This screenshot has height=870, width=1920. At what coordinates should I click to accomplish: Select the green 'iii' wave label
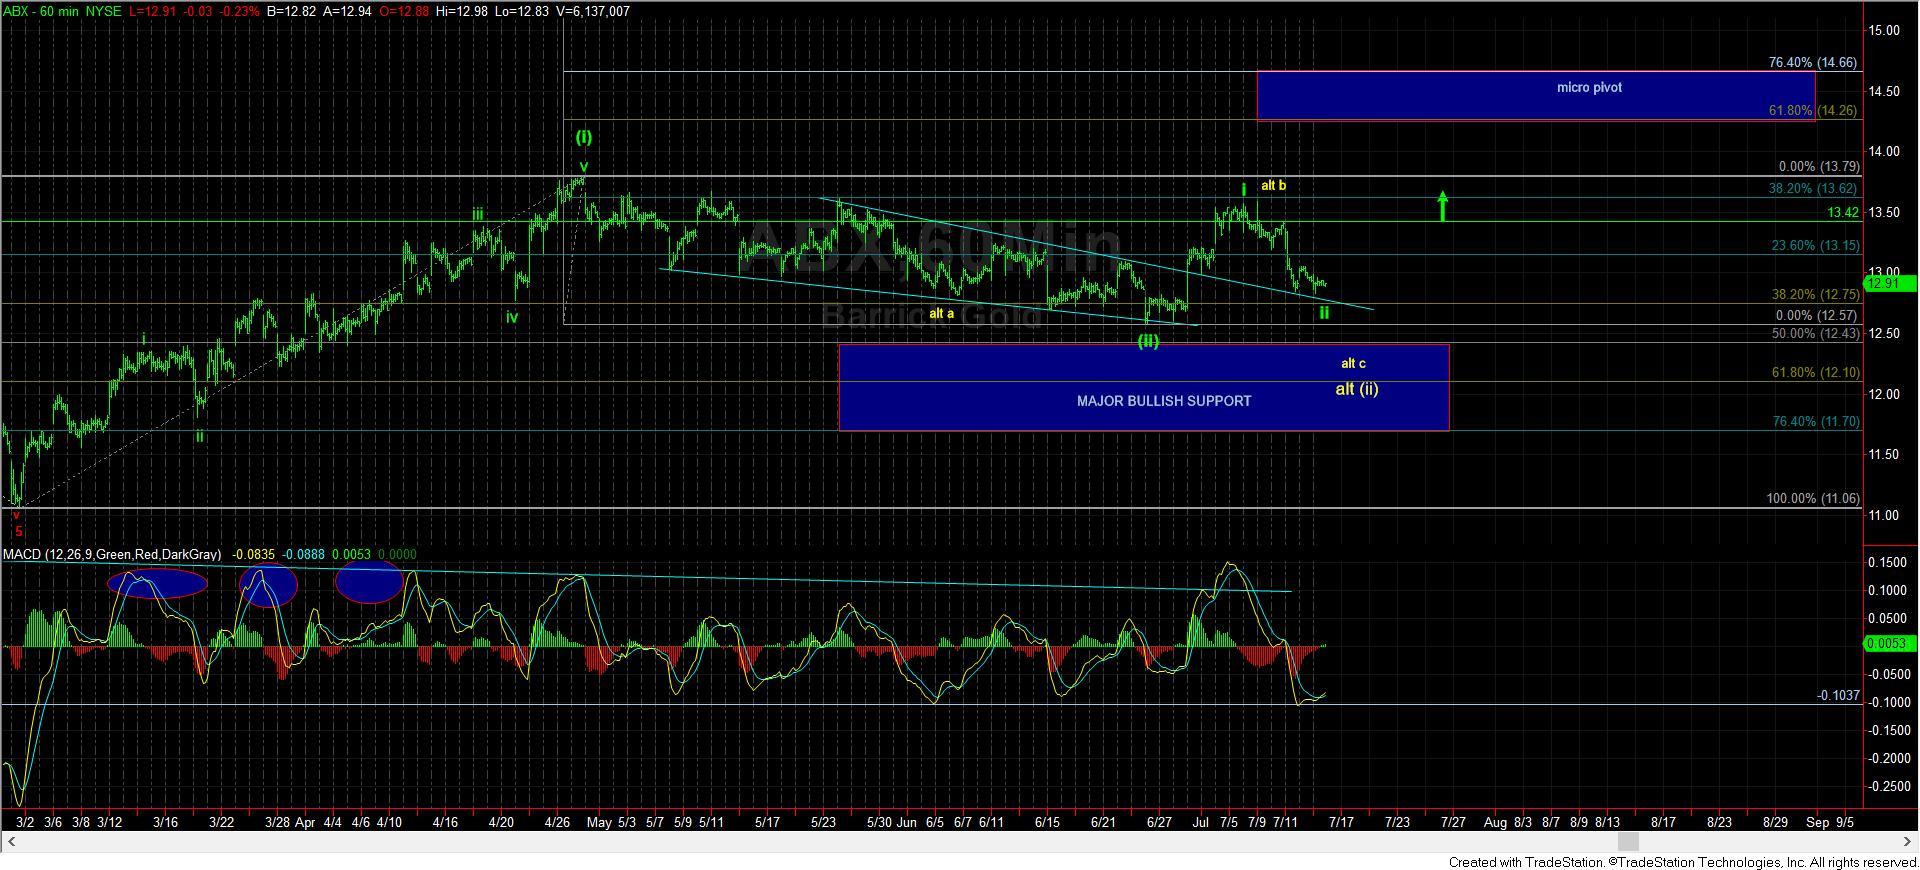[x=479, y=214]
